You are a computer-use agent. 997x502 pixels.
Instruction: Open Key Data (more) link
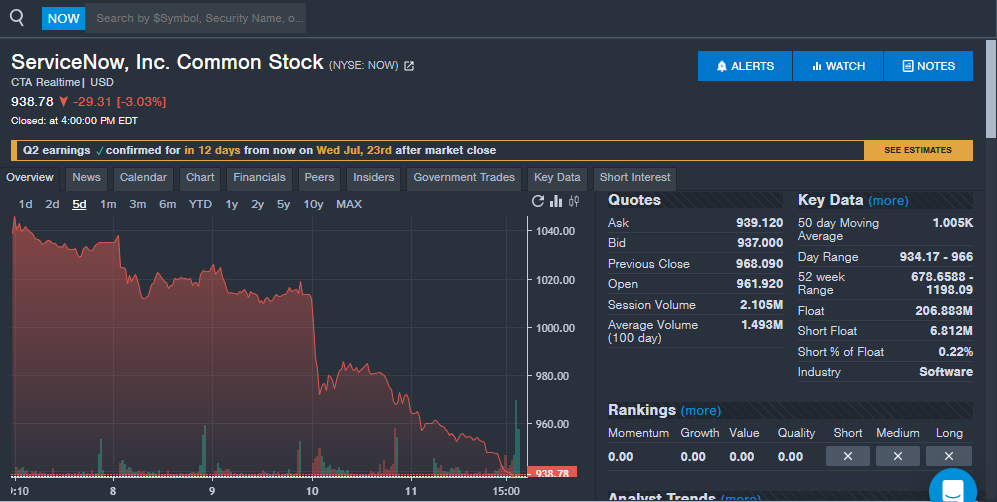coord(888,201)
